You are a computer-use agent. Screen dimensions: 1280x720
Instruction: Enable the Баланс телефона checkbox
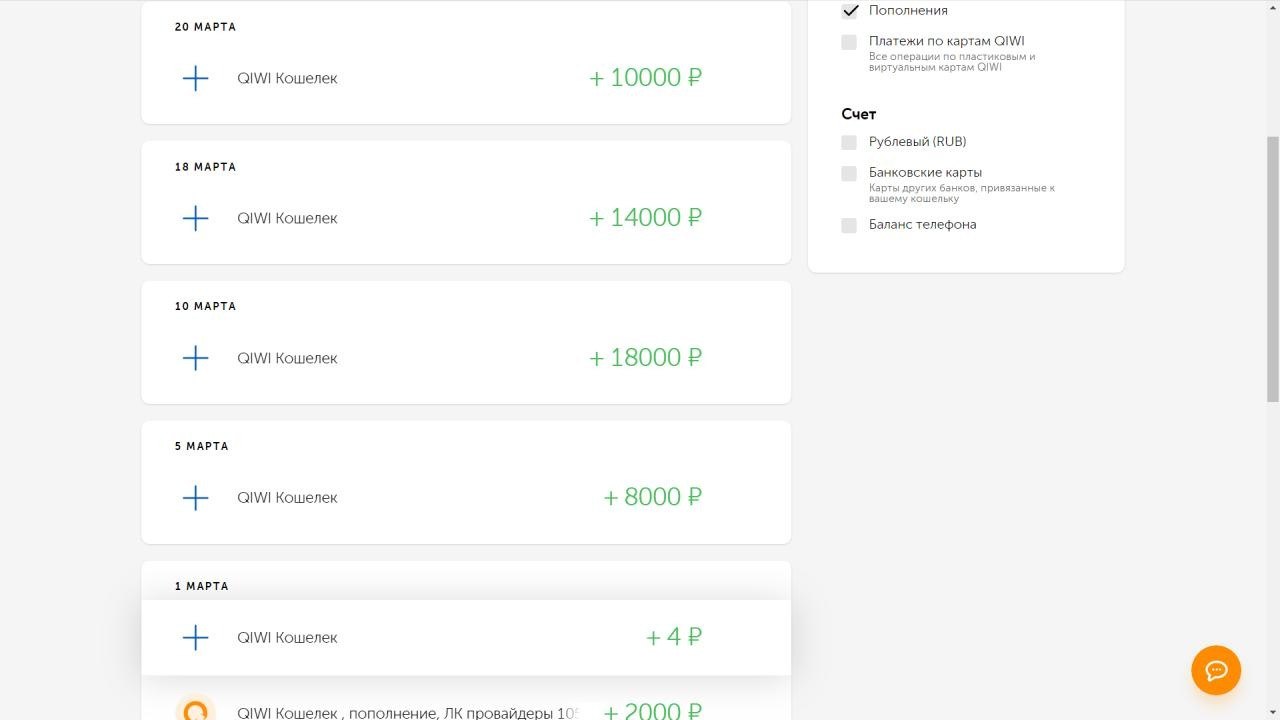tap(849, 225)
